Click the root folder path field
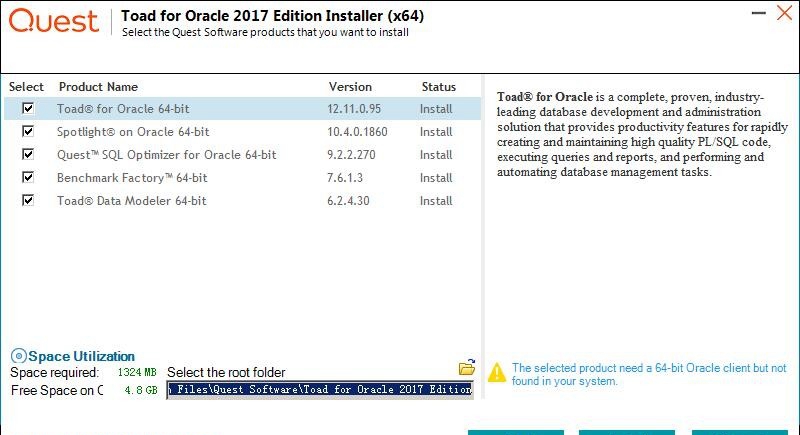The height and width of the screenshot is (435, 800). (x=320, y=390)
